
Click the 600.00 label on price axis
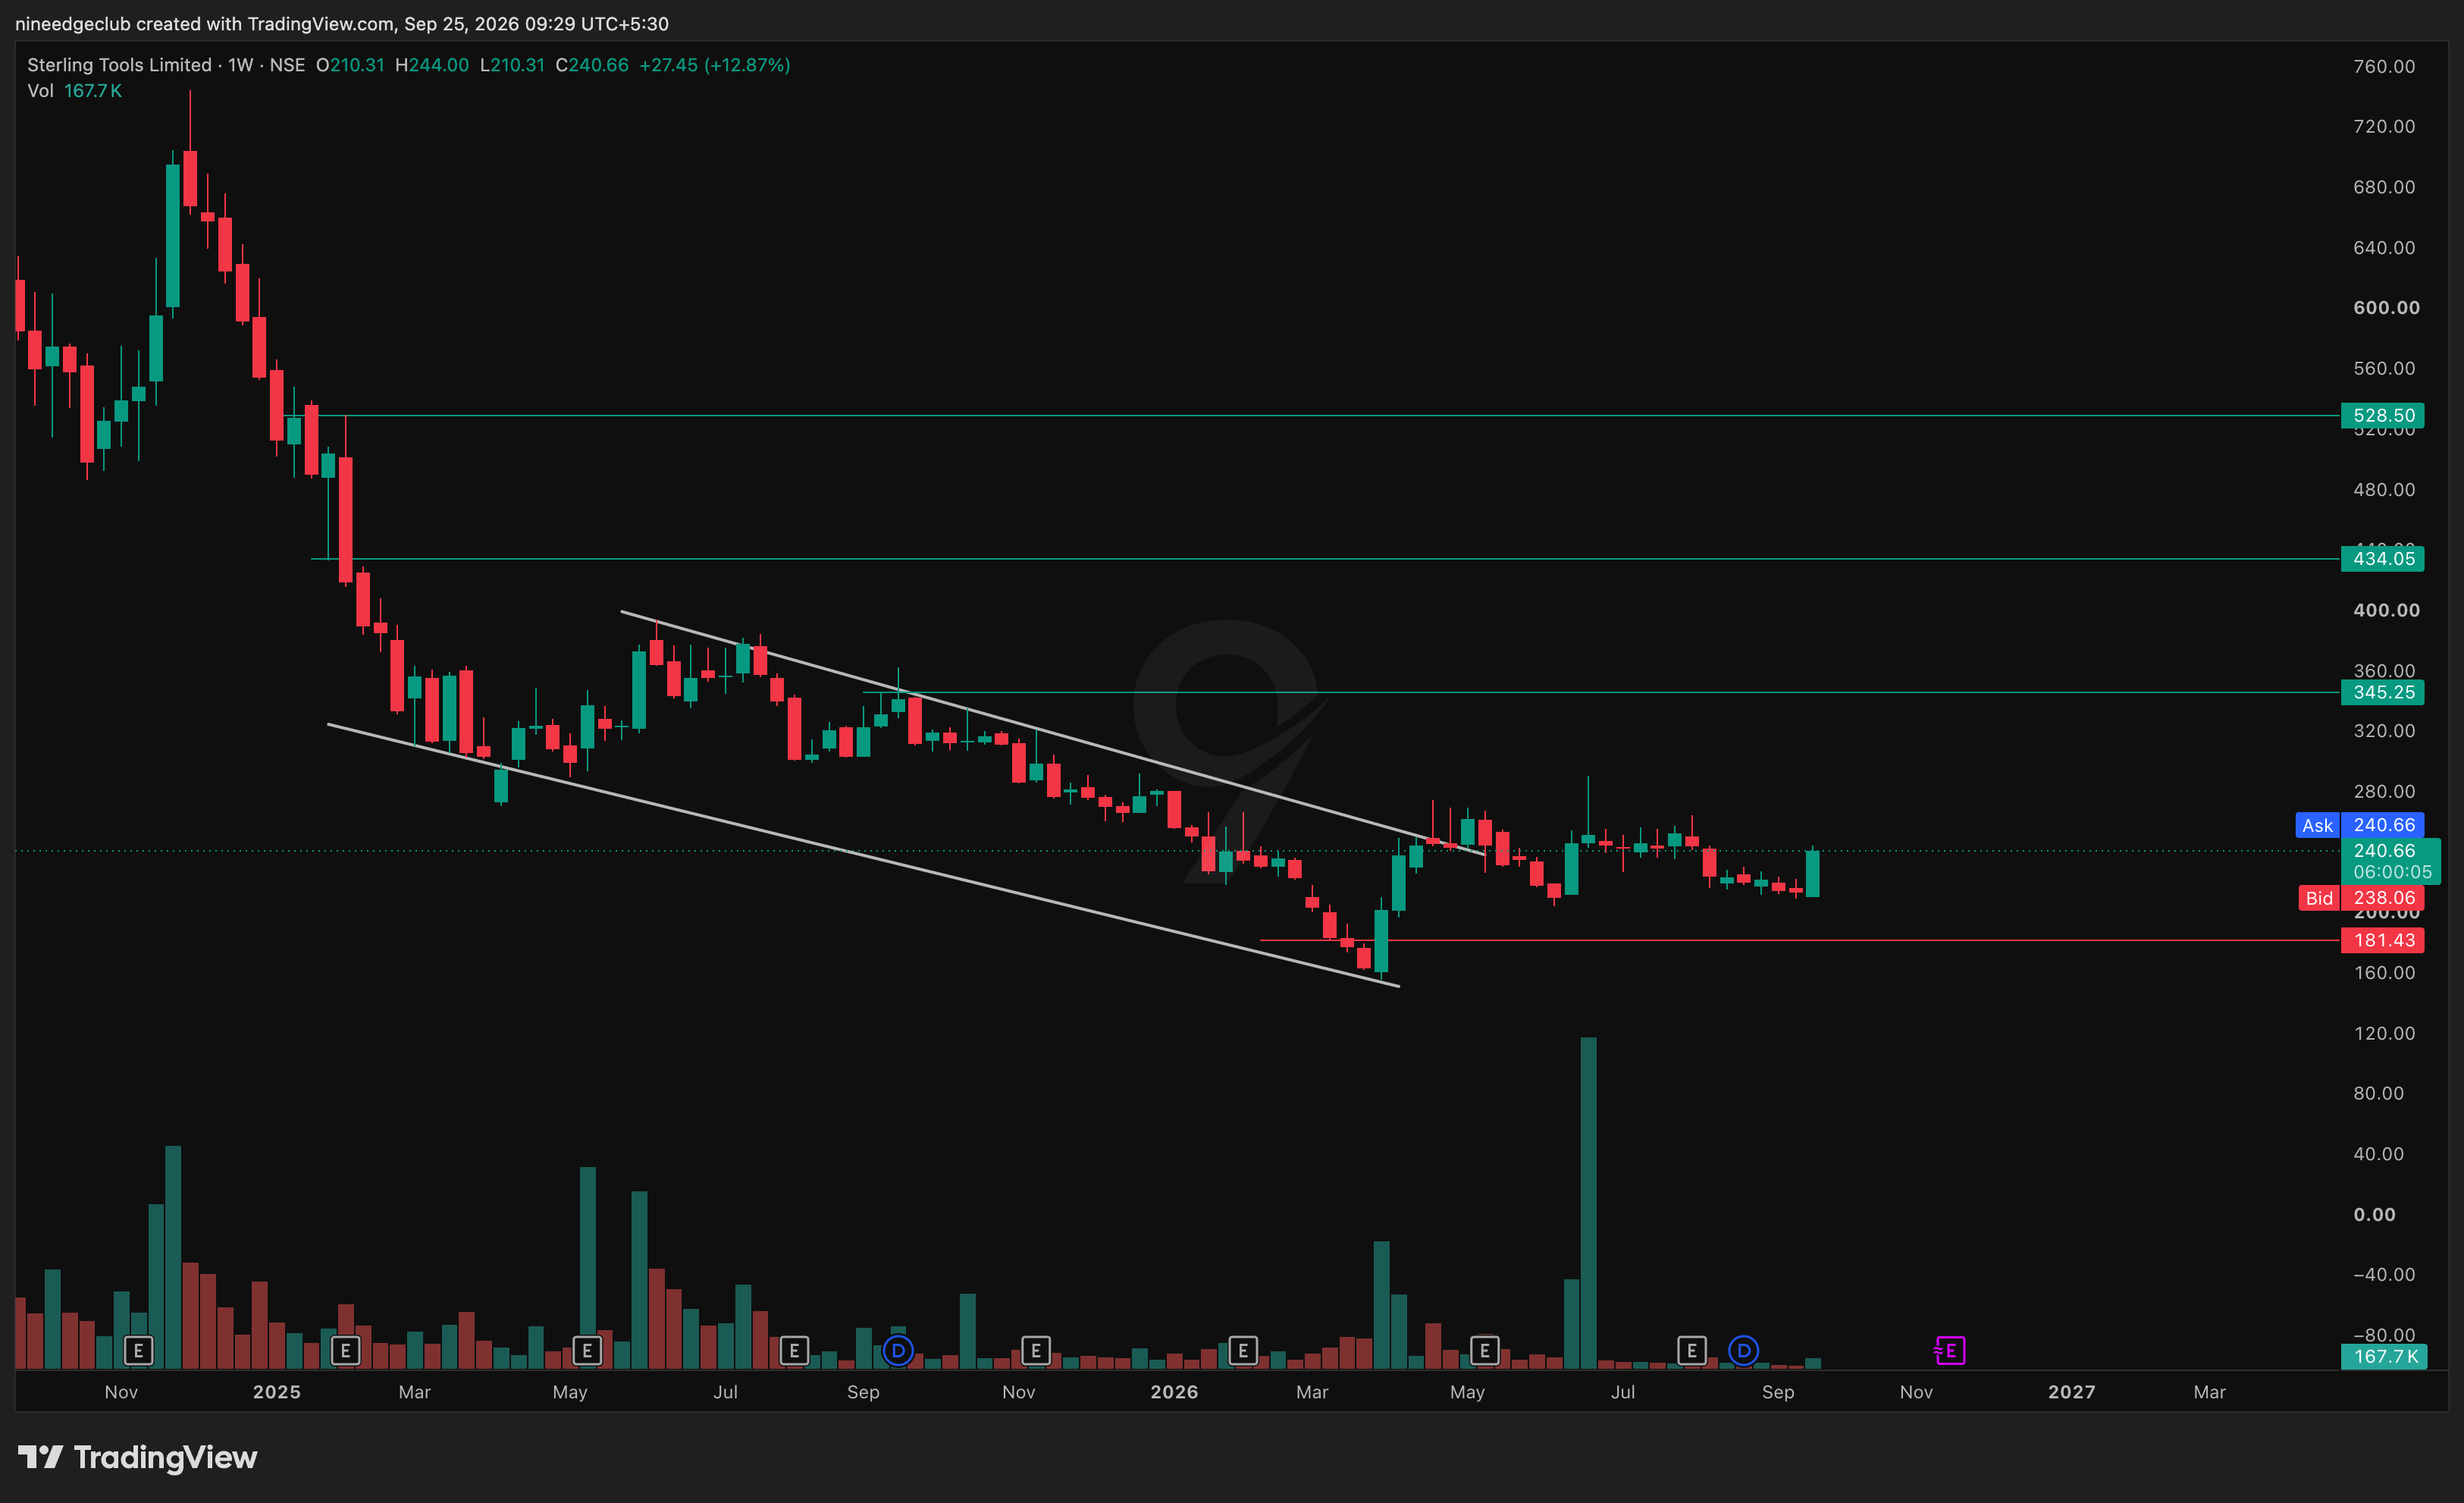2386,308
